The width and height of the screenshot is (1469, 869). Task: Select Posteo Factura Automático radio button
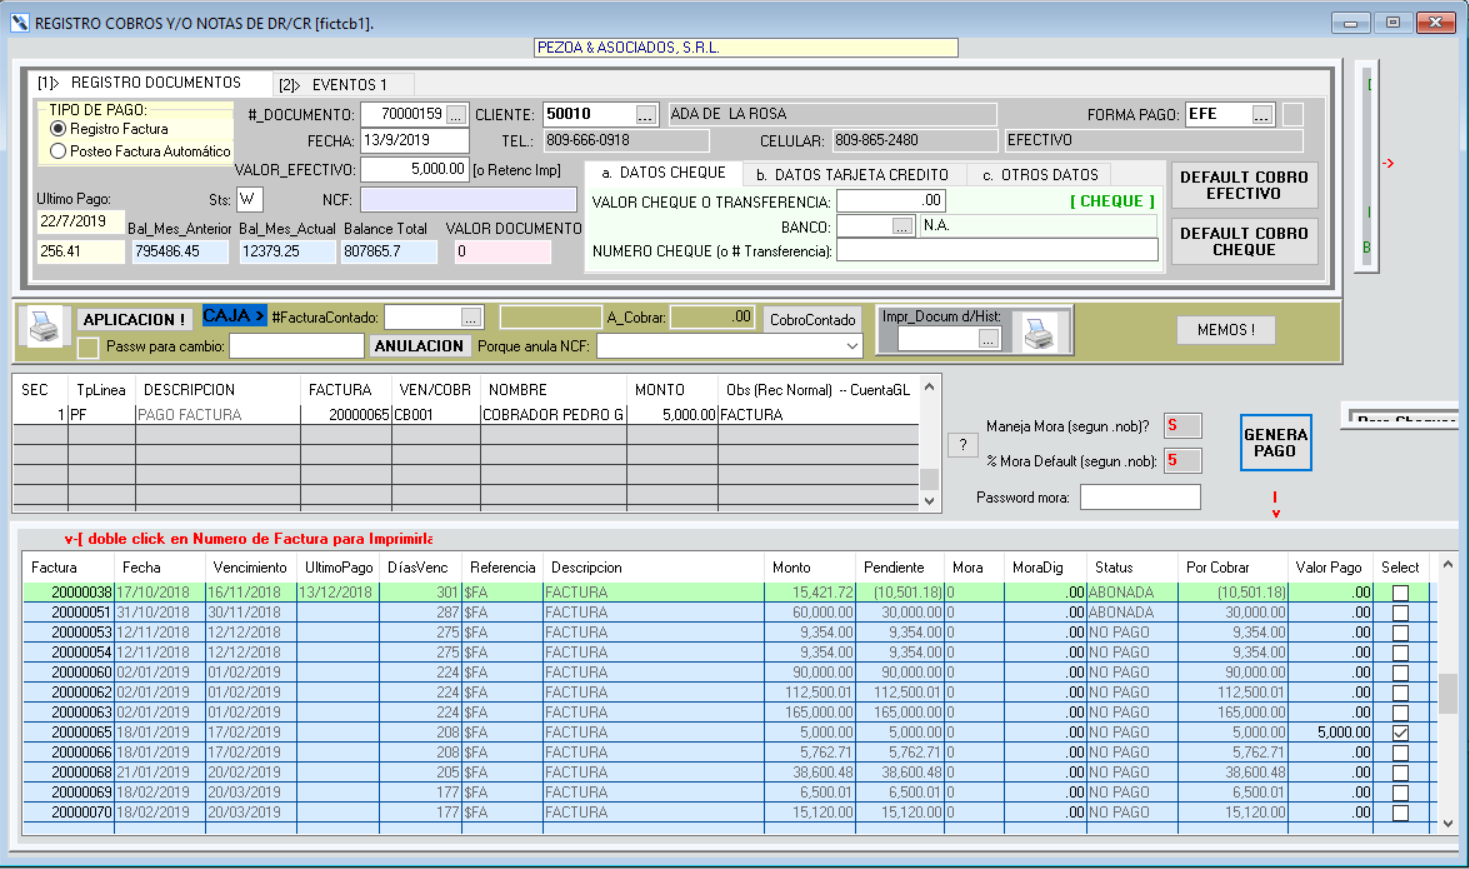pyautogui.click(x=58, y=151)
